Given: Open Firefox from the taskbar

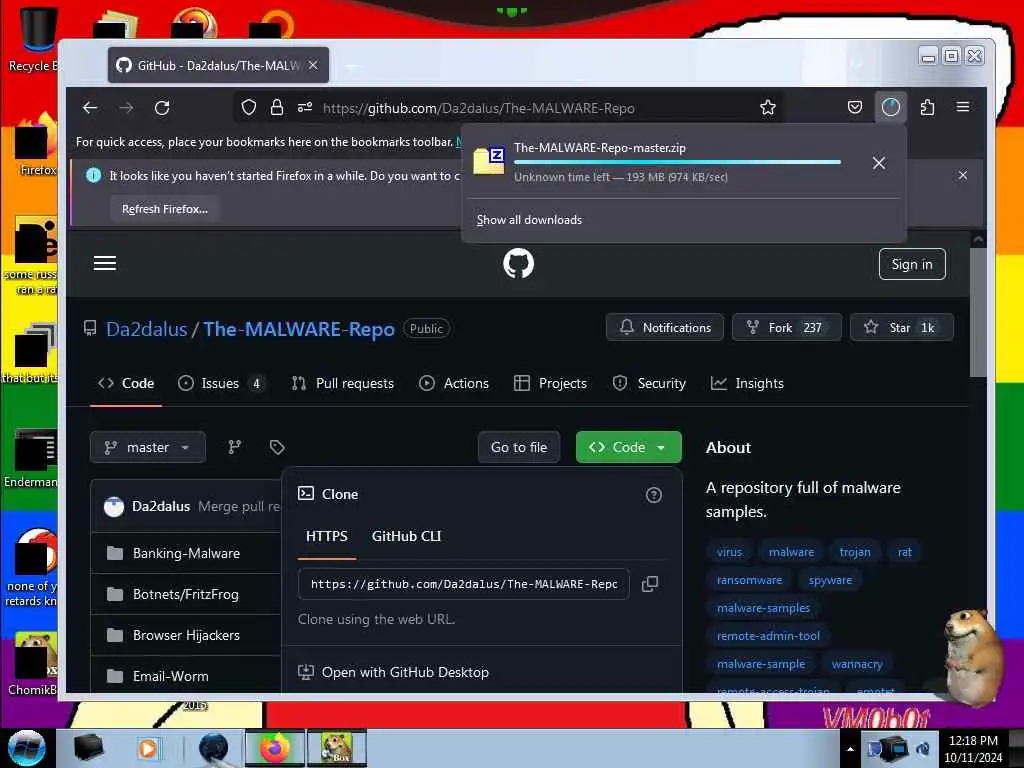Looking at the screenshot, I should [x=274, y=748].
